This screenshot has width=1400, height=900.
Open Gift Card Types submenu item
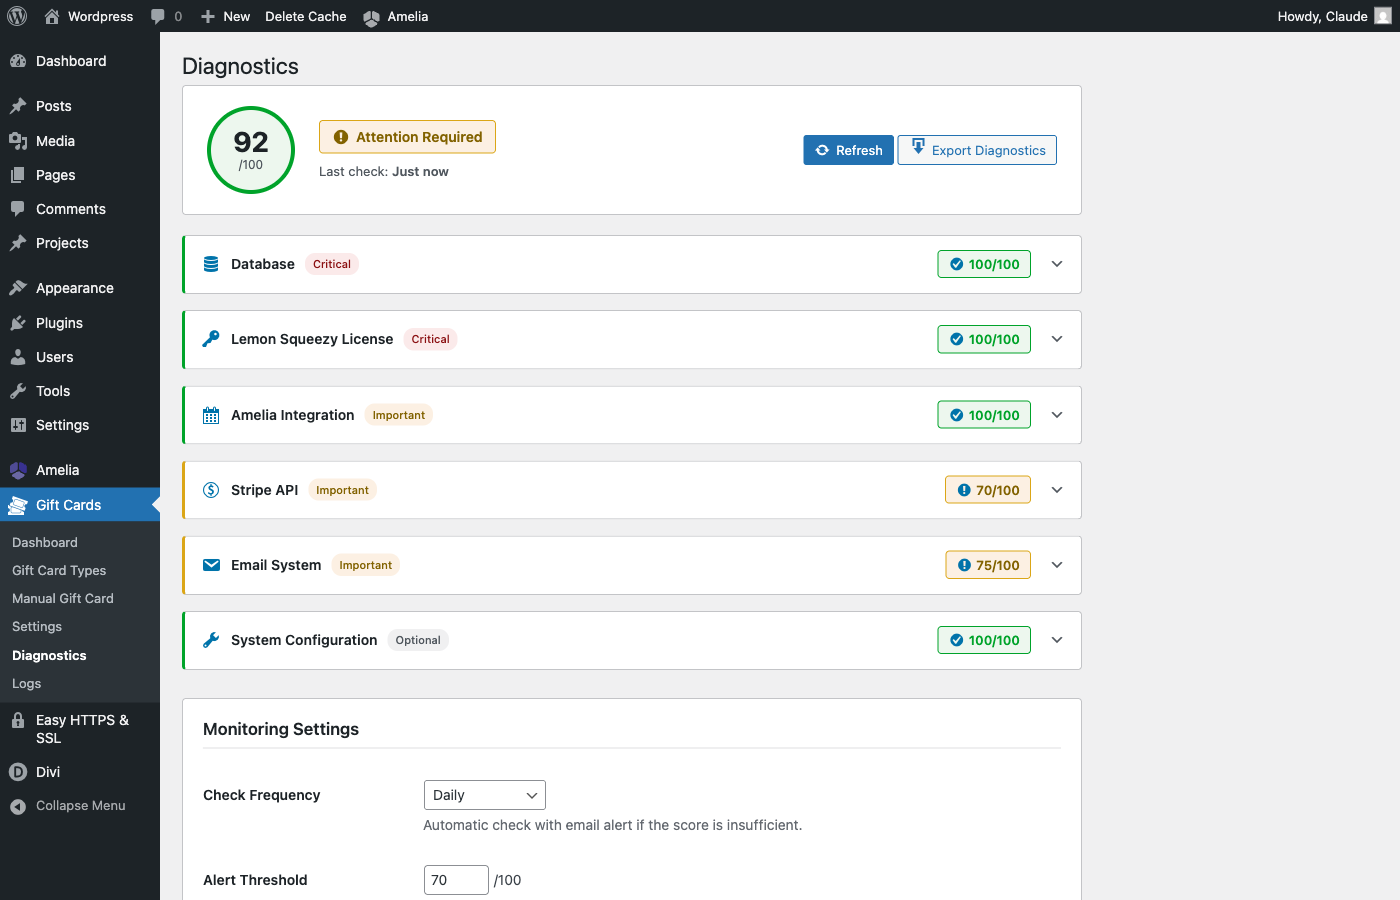[x=59, y=570]
